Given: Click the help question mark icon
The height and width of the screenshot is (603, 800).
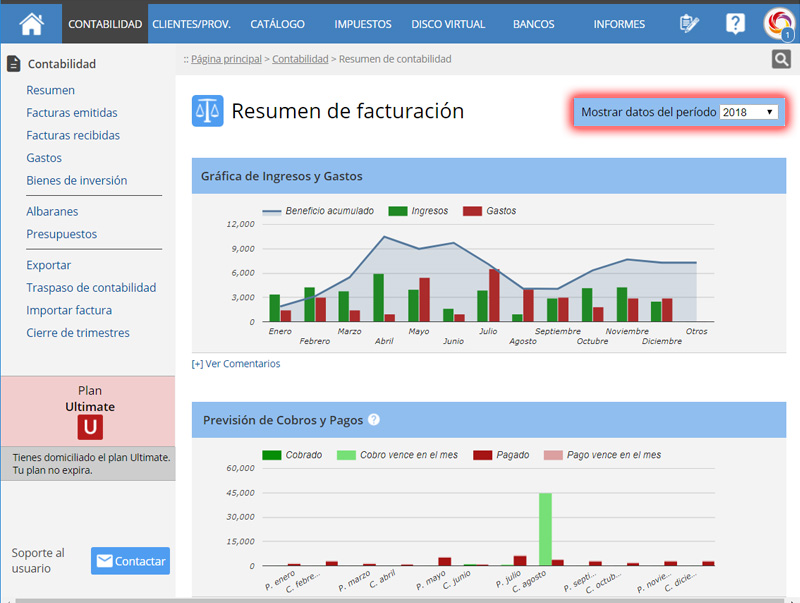Looking at the screenshot, I should point(735,23).
